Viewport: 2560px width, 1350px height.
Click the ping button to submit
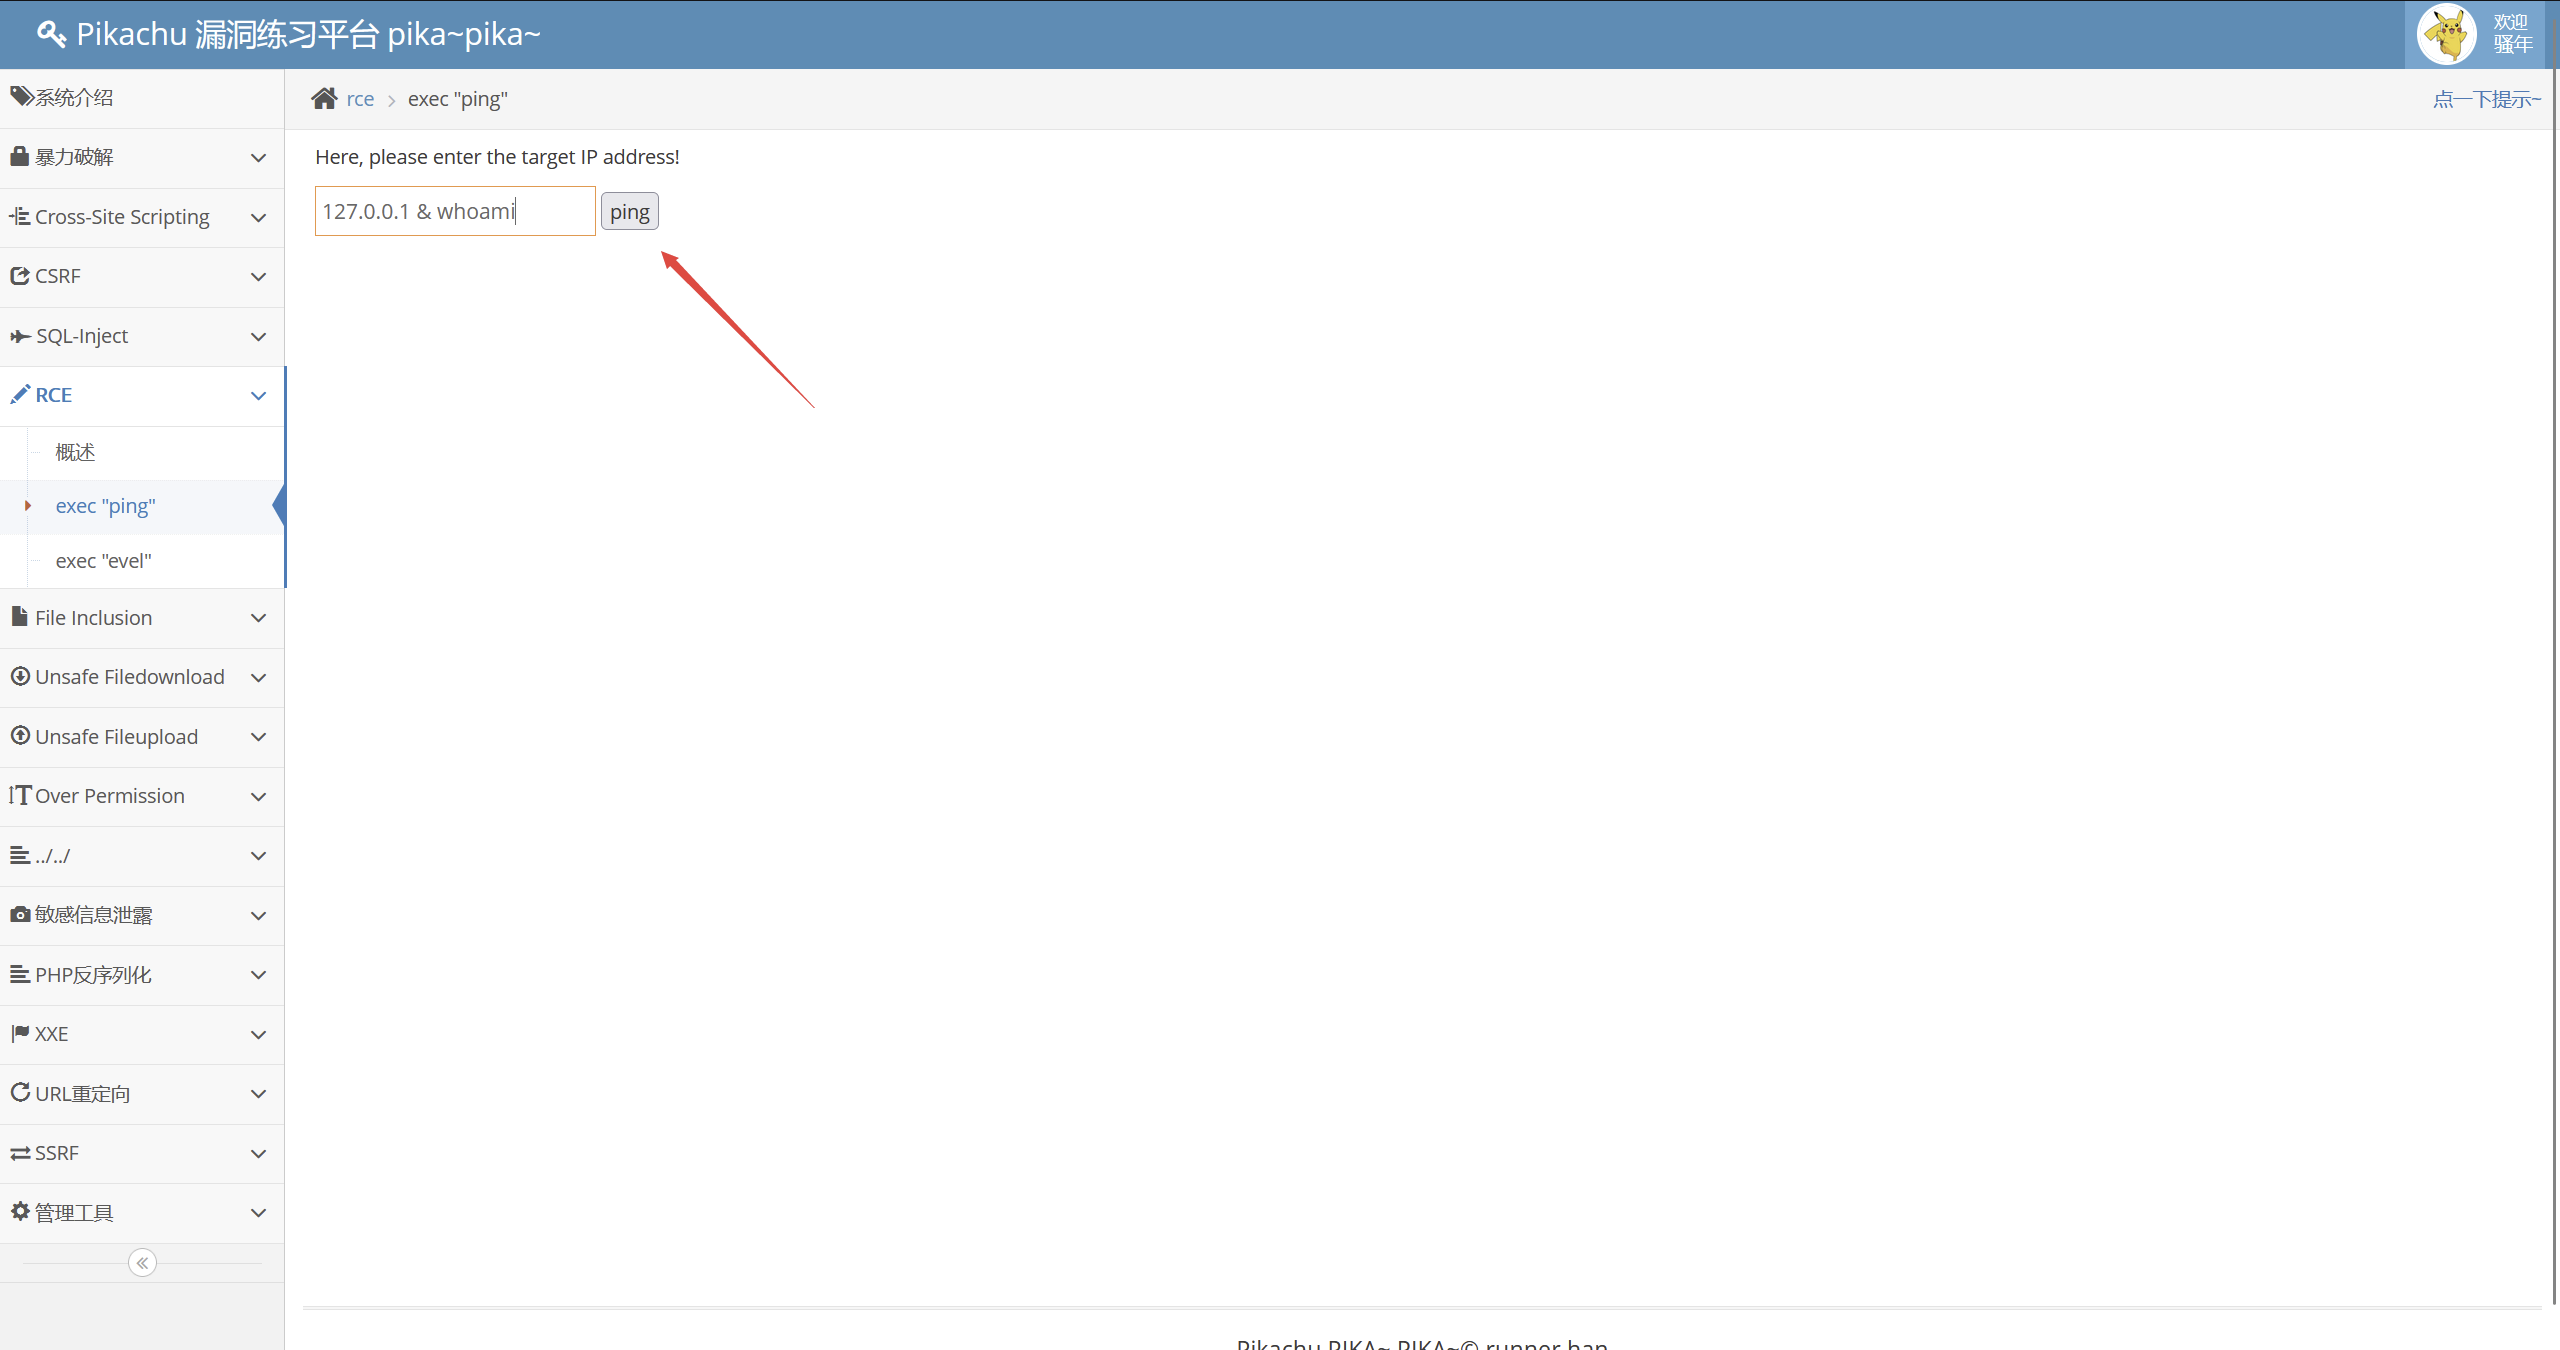click(x=630, y=212)
